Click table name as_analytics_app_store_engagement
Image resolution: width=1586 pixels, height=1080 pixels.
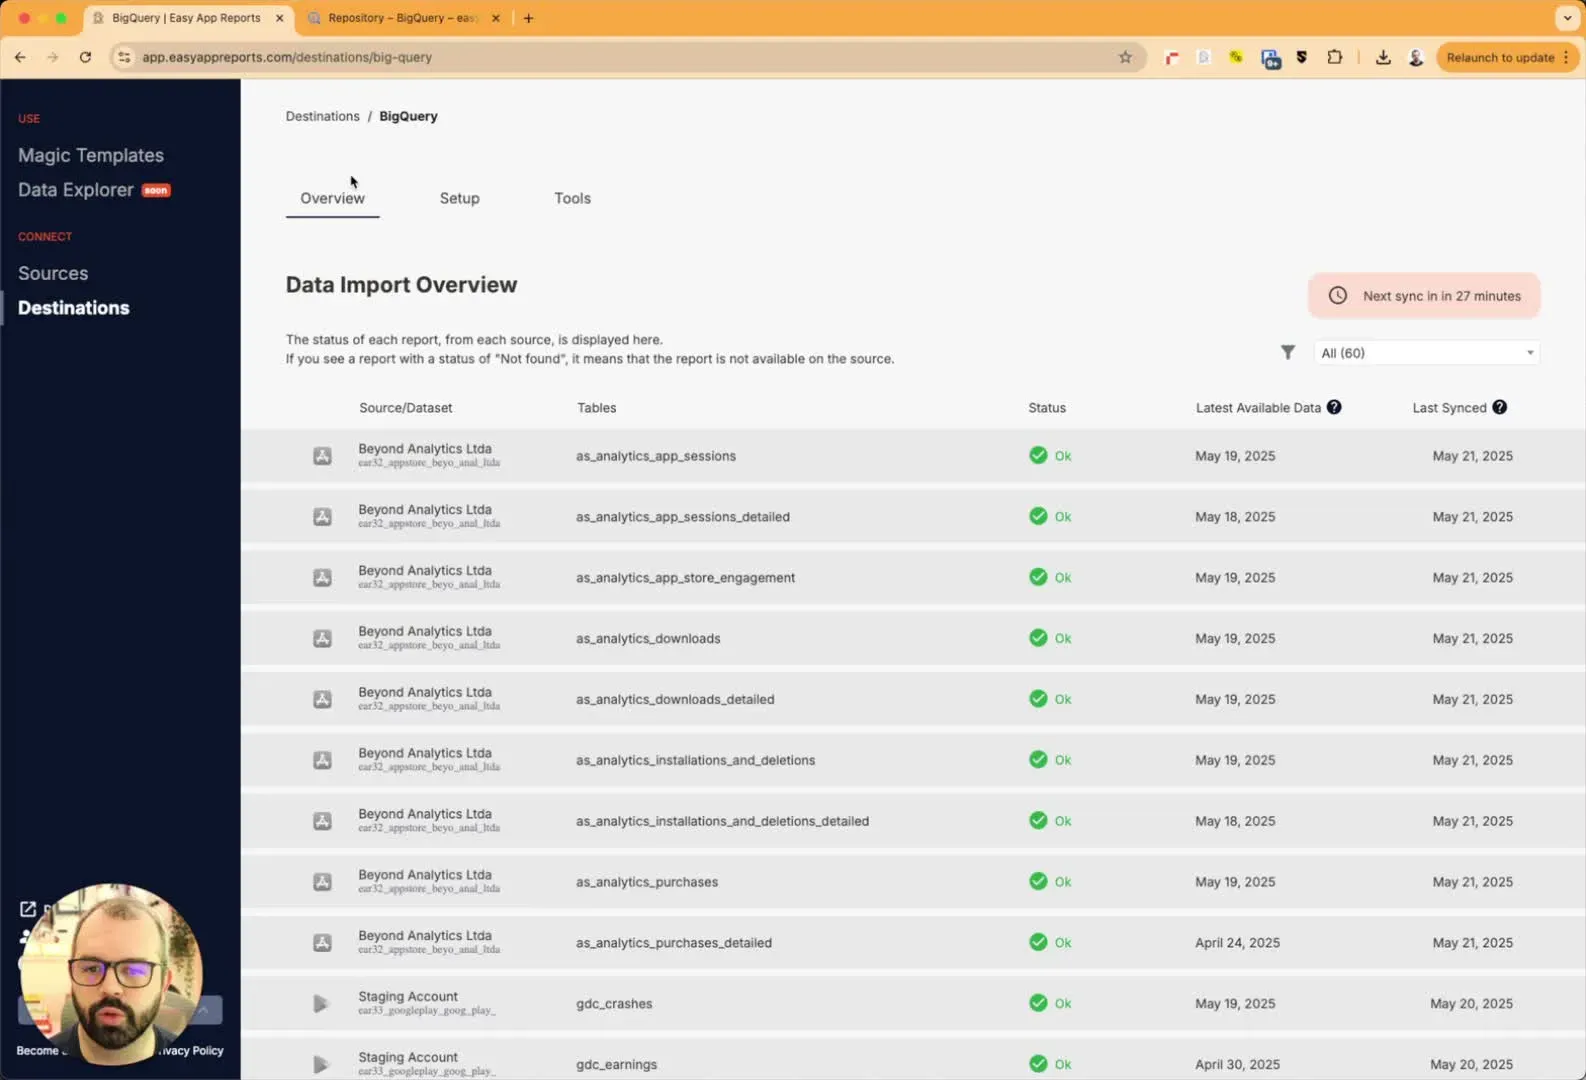(x=685, y=578)
